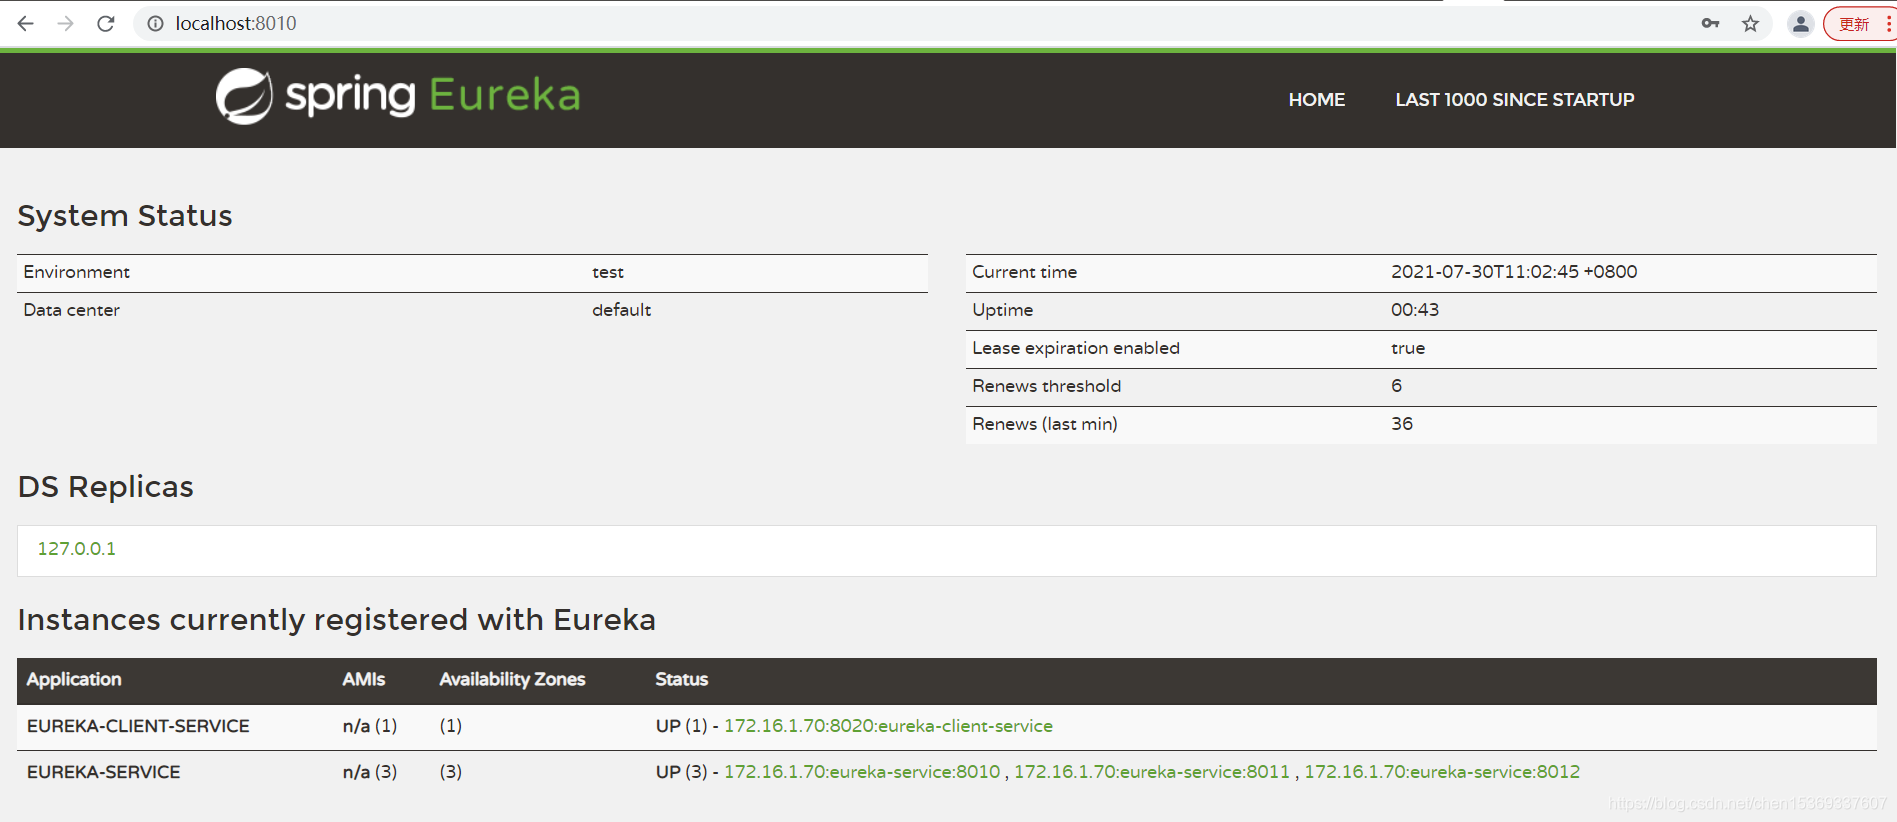
Task: Click the Current time label
Action: click(1025, 272)
